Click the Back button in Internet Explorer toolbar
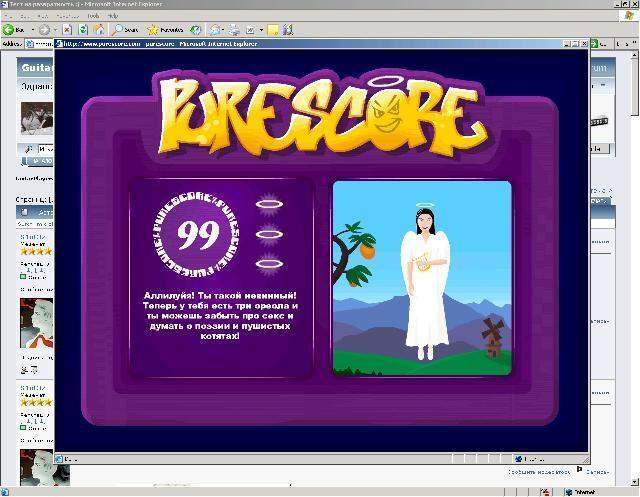This screenshot has width=640, height=497. coord(13,30)
